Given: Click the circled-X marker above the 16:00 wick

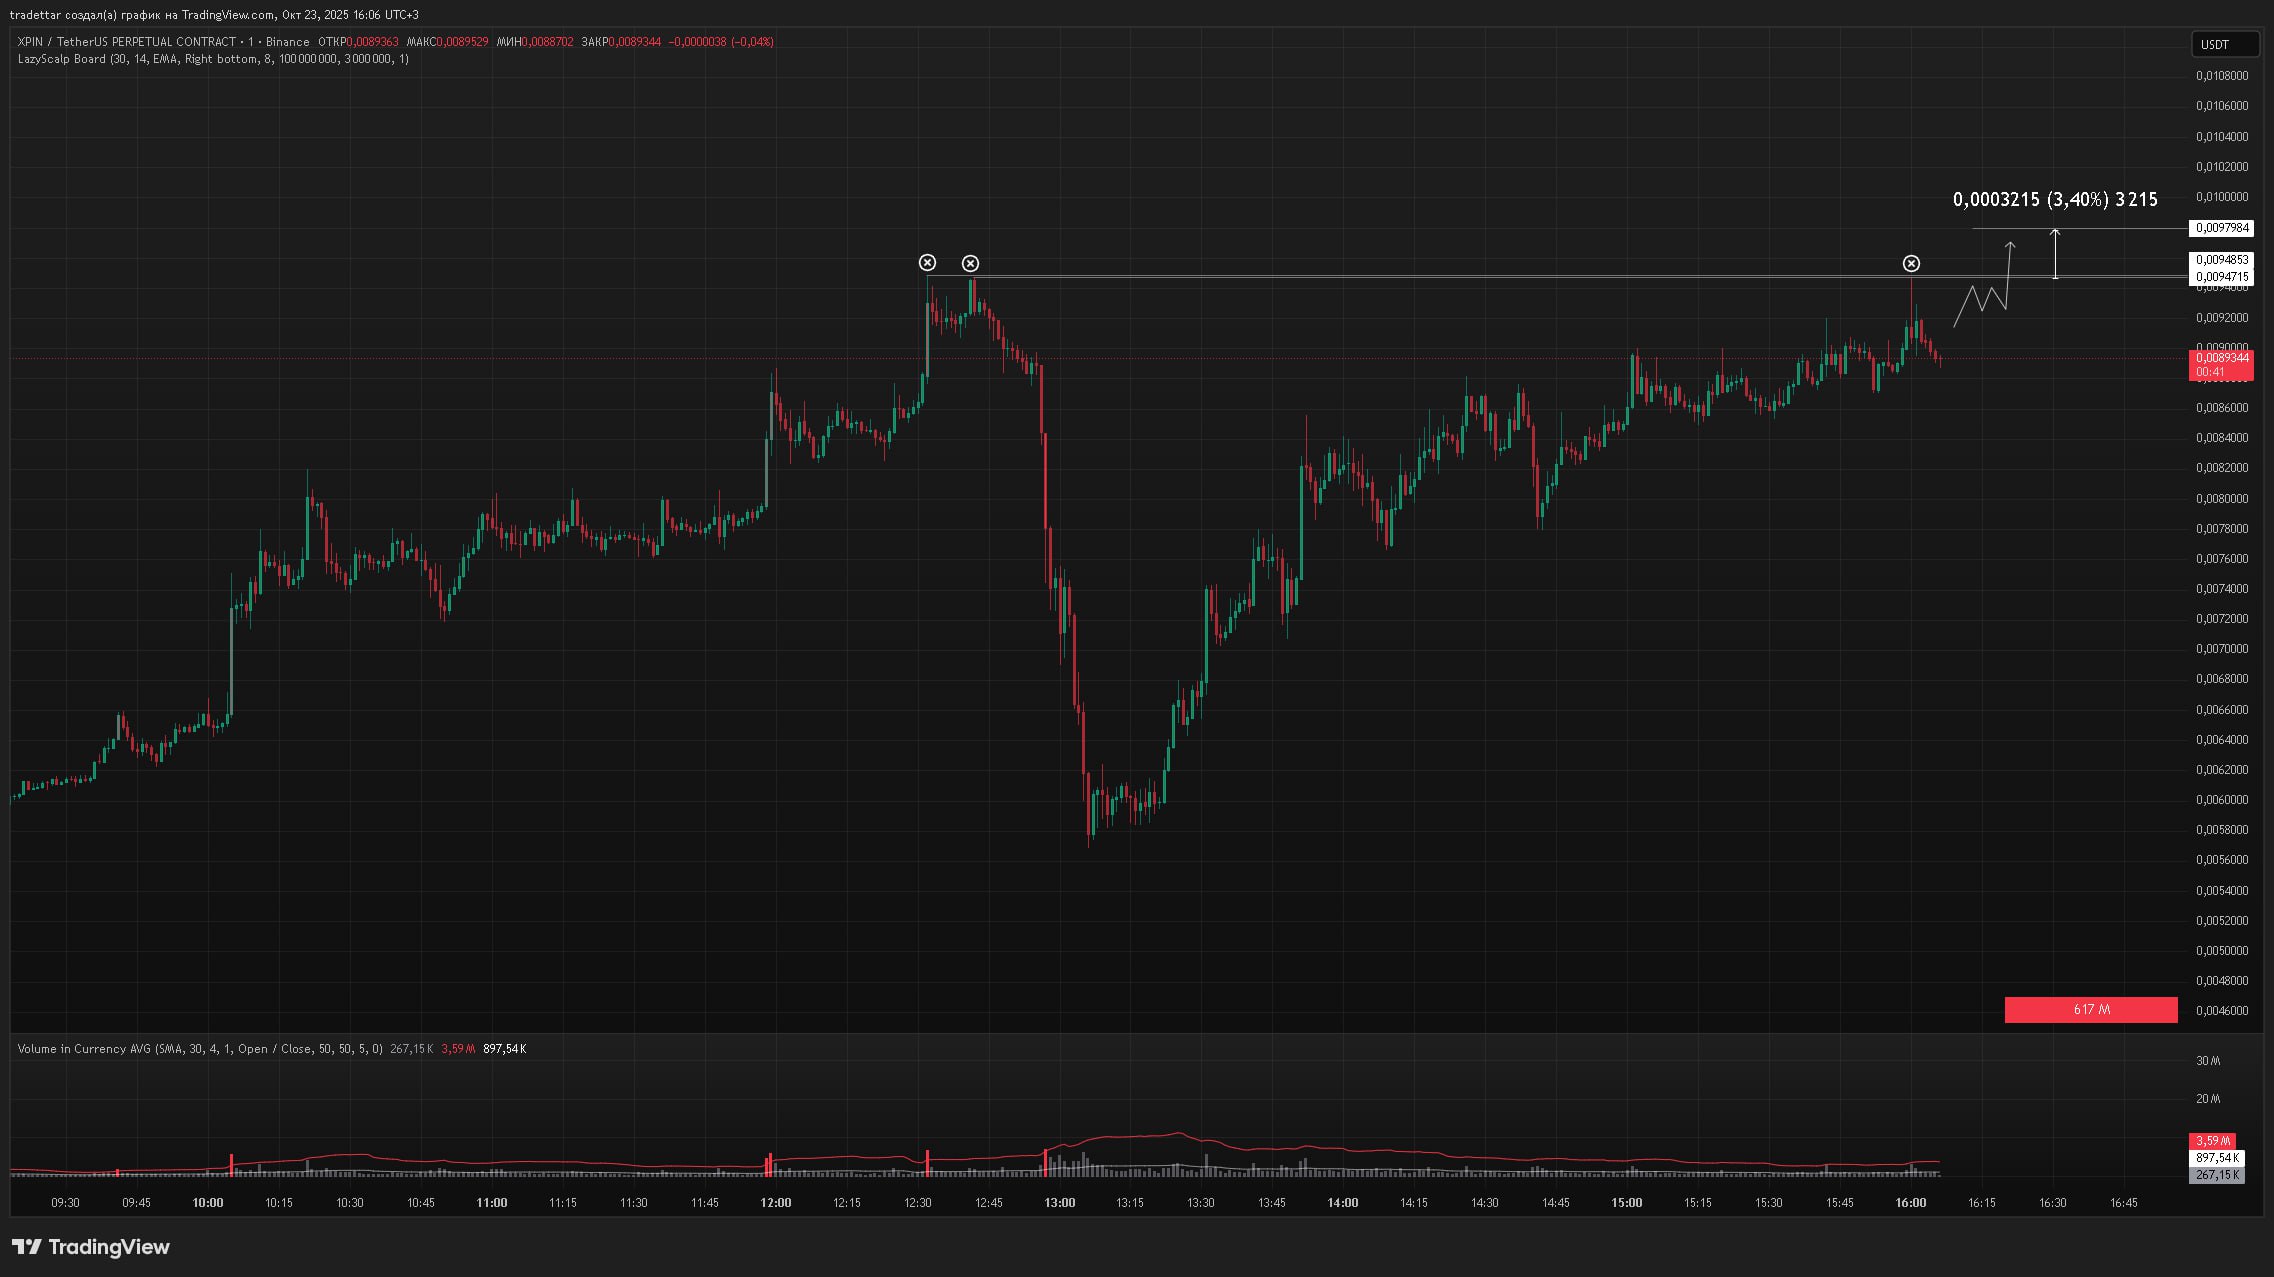Looking at the screenshot, I should [1911, 264].
